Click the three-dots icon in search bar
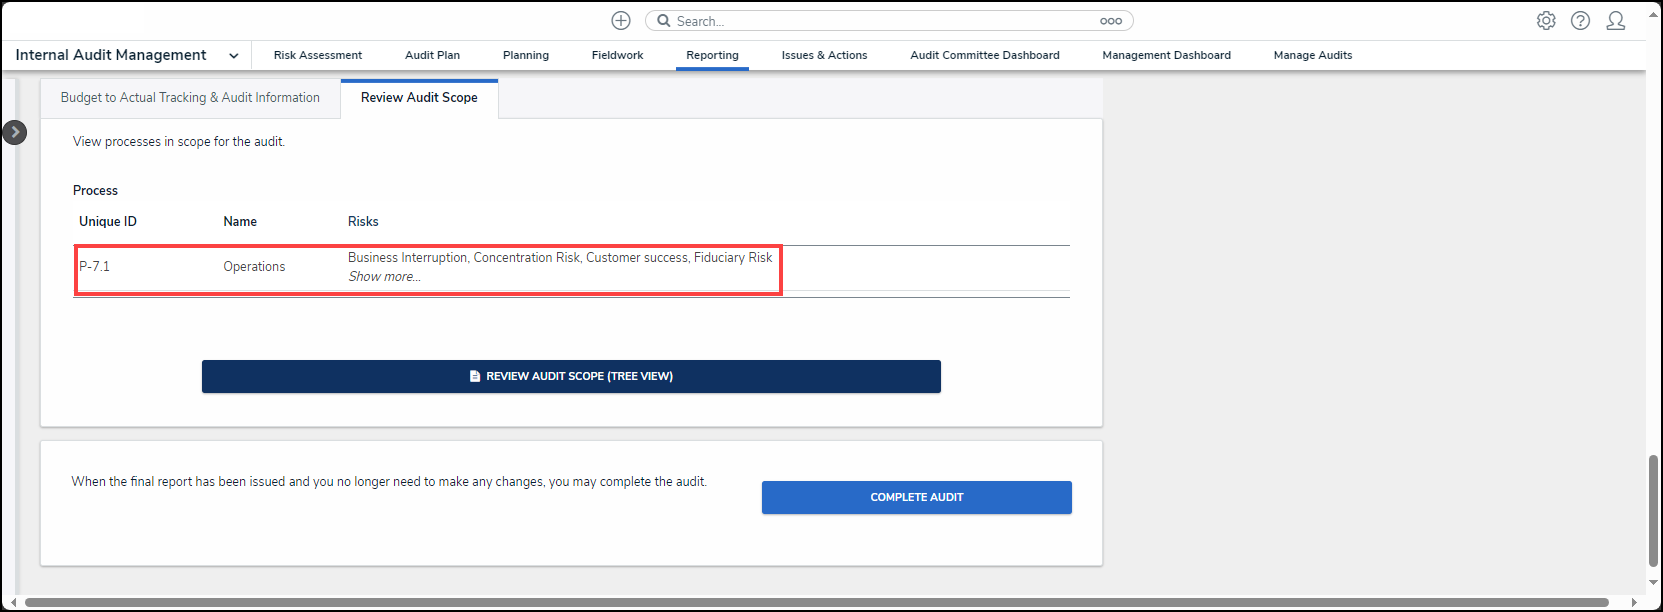 click(1110, 21)
